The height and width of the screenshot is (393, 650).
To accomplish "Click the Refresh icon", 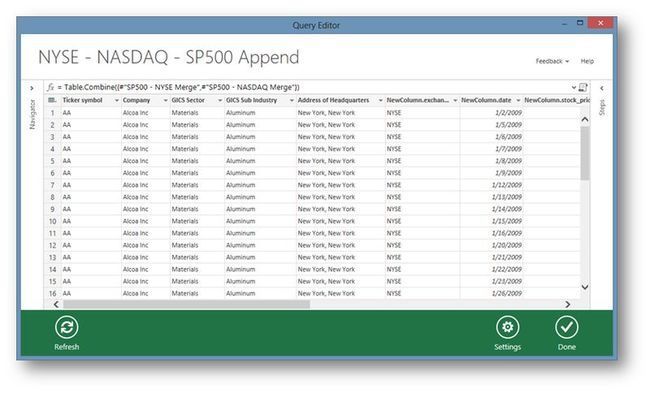I will point(66,327).
